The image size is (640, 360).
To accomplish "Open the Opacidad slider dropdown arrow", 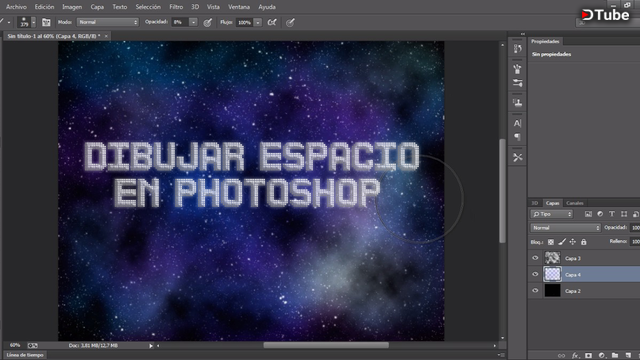I will pos(193,22).
